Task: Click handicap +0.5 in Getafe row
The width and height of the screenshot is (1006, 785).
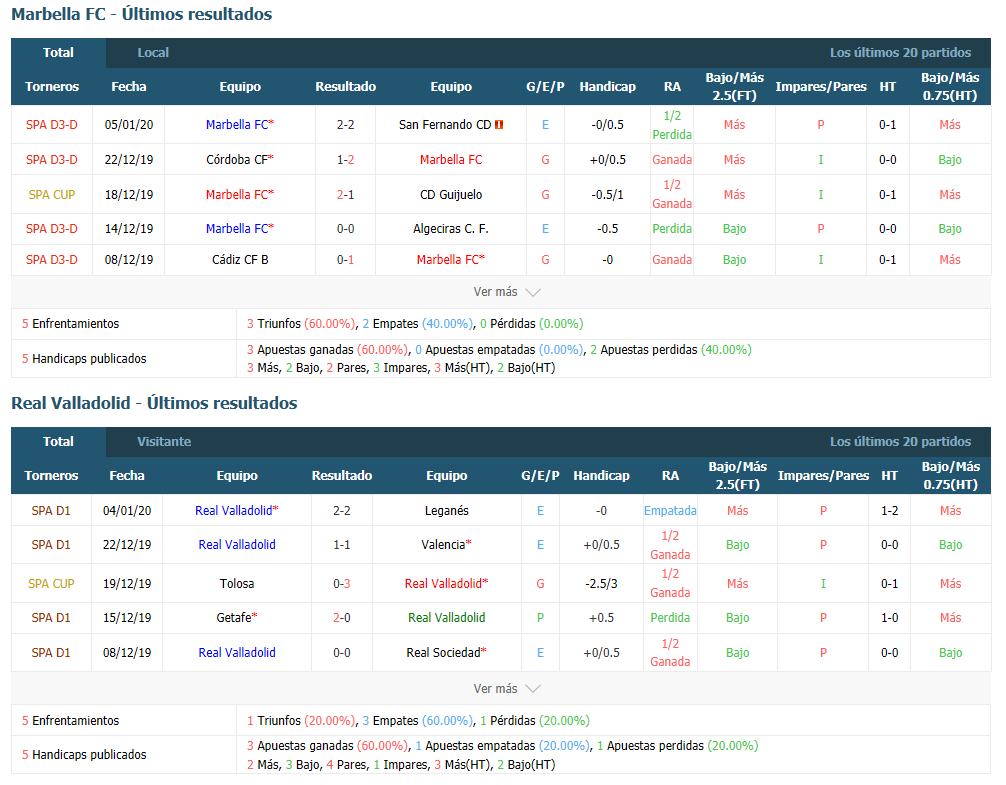Action: (601, 618)
